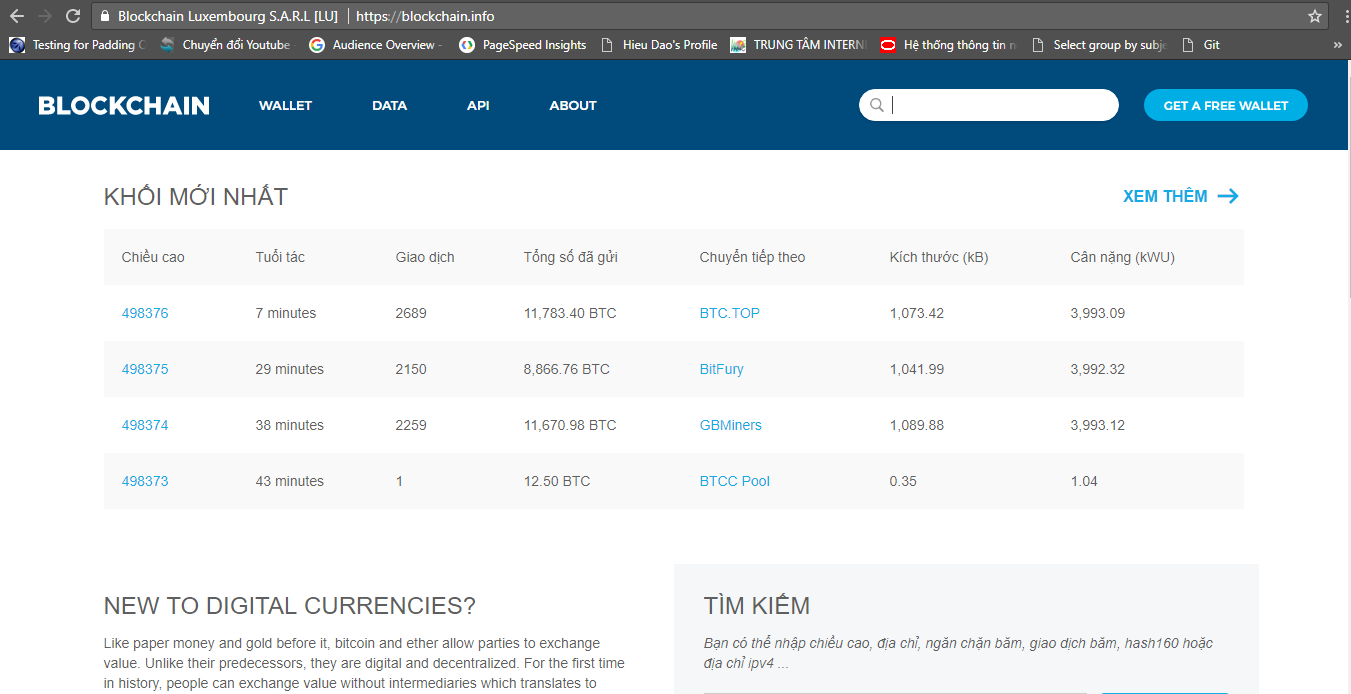Click the arrow next to Xem Thêm
Viewport: 1351px width, 694px height.
point(1228,196)
